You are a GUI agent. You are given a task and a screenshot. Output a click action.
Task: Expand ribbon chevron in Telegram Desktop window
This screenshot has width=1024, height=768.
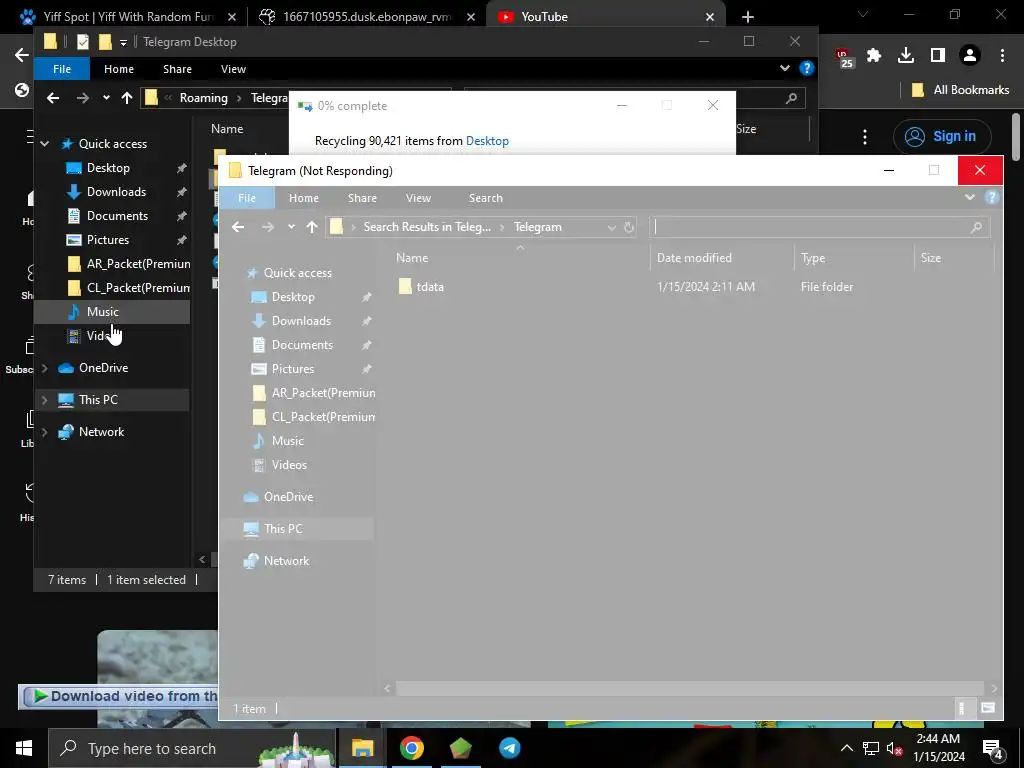pyautogui.click(x=785, y=68)
